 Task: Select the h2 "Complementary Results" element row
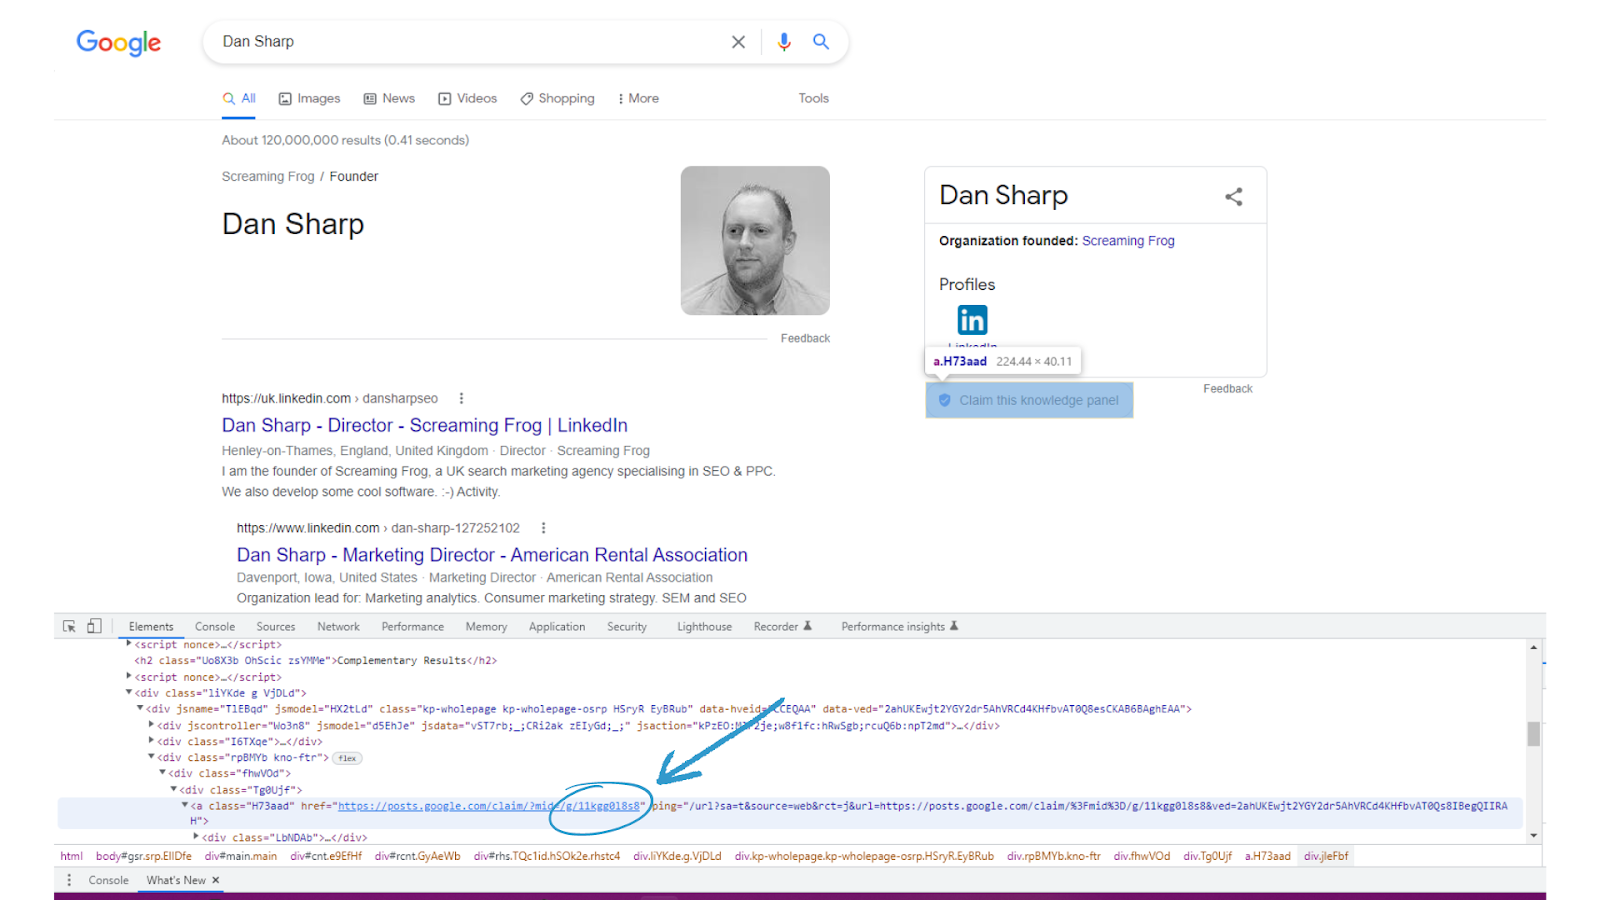tap(316, 661)
